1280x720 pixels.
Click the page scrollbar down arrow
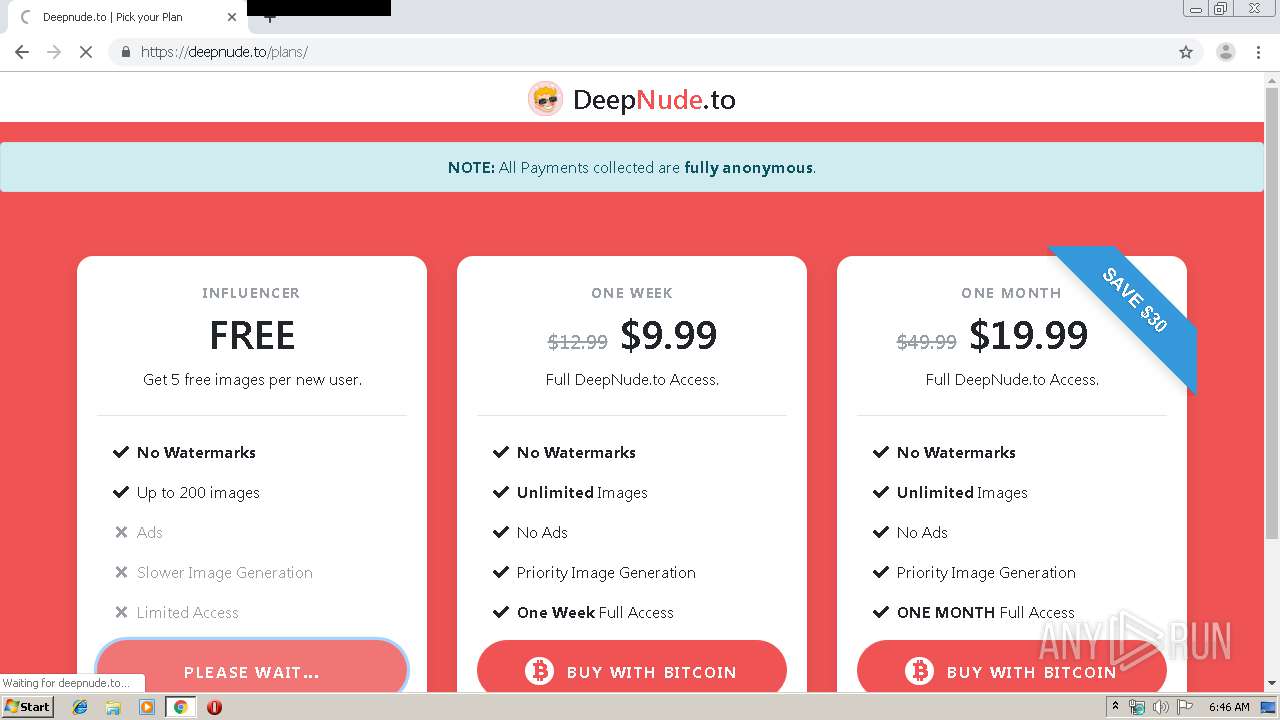1272,685
